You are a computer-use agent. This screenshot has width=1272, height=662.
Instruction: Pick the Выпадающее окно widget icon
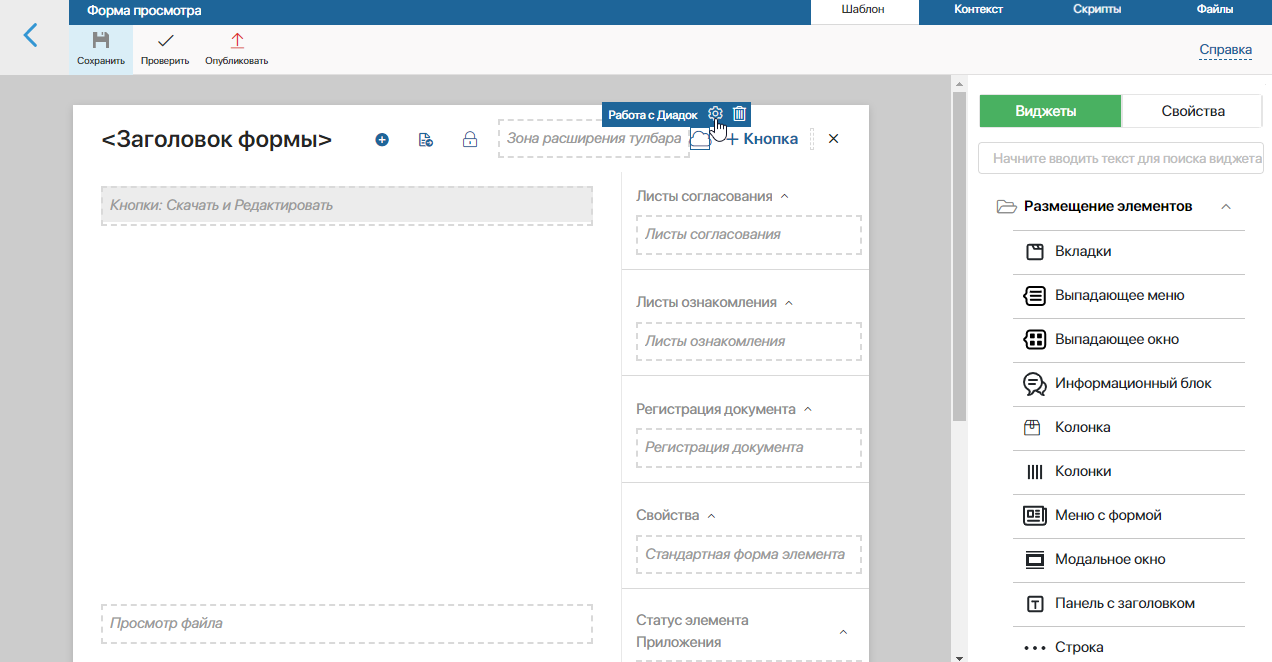pyautogui.click(x=1035, y=340)
